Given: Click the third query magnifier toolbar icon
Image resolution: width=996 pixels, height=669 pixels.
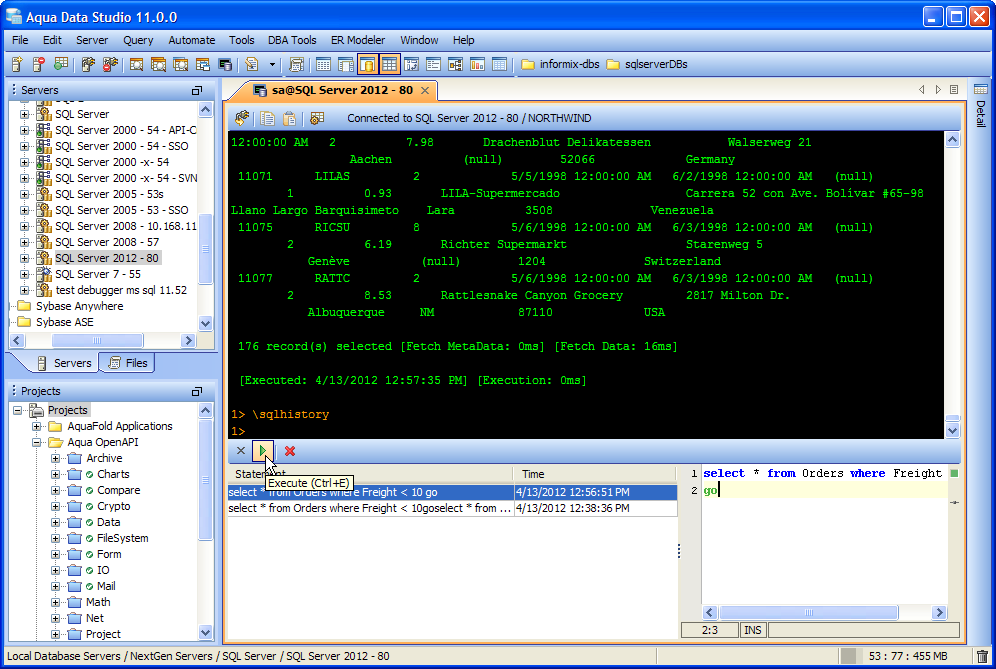Looking at the screenshot, I should pos(180,64).
